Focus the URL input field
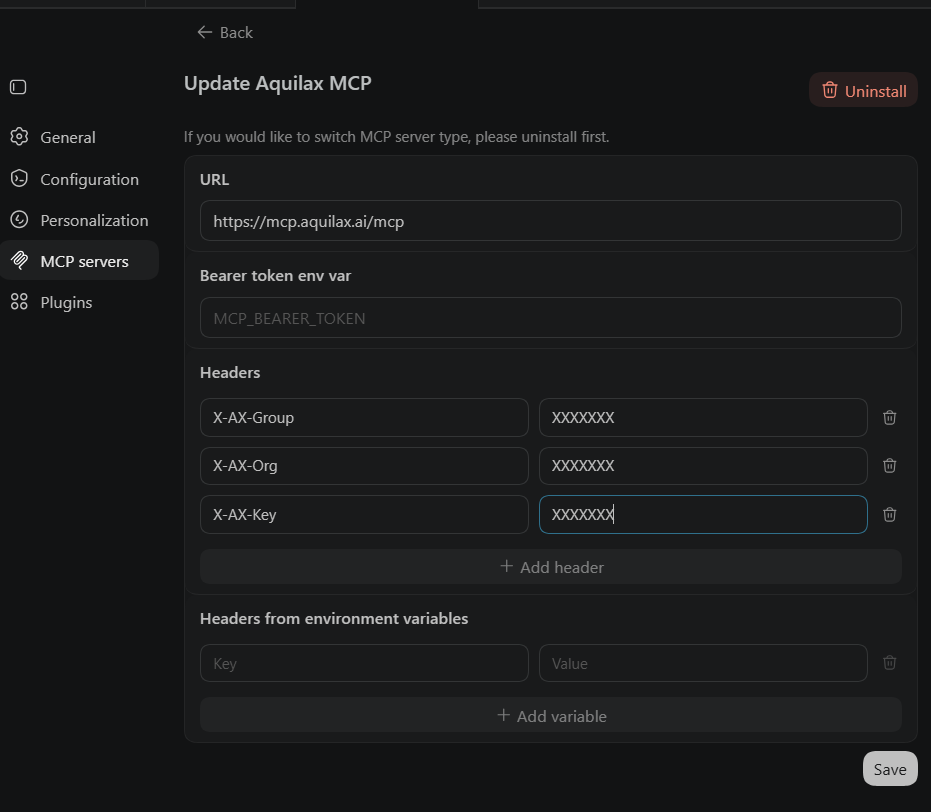Image resolution: width=931 pixels, height=812 pixels. tap(551, 221)
